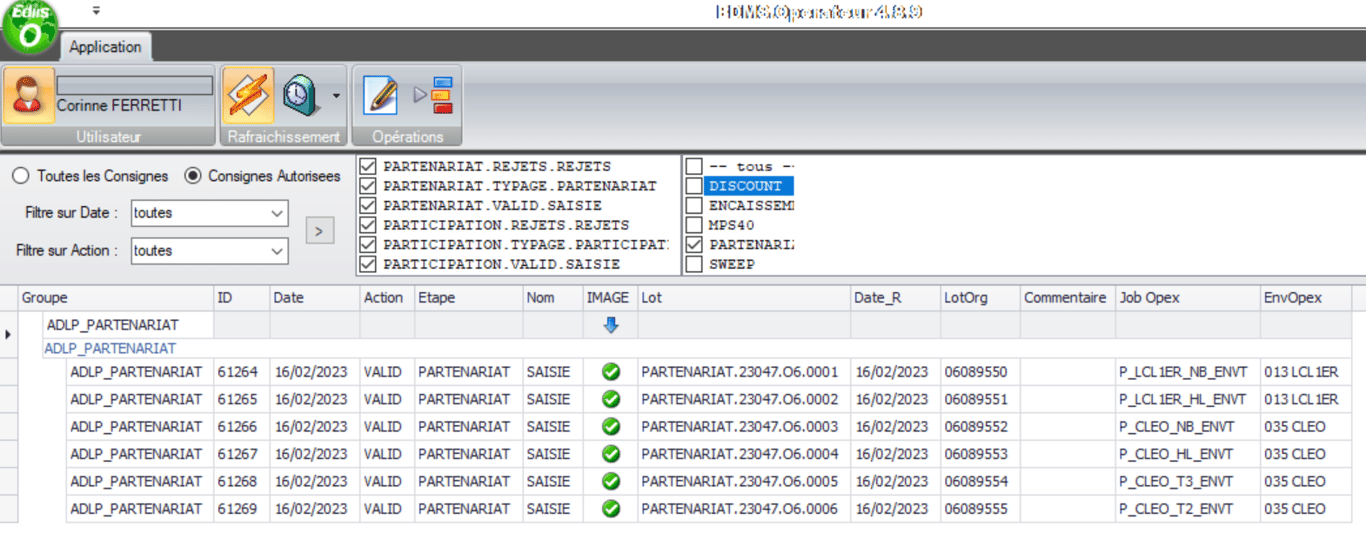The height and width of the screenshot is (533, 1366).
Task: Click green check icon for lot O6.0006
Action: [x=611, y=509]
